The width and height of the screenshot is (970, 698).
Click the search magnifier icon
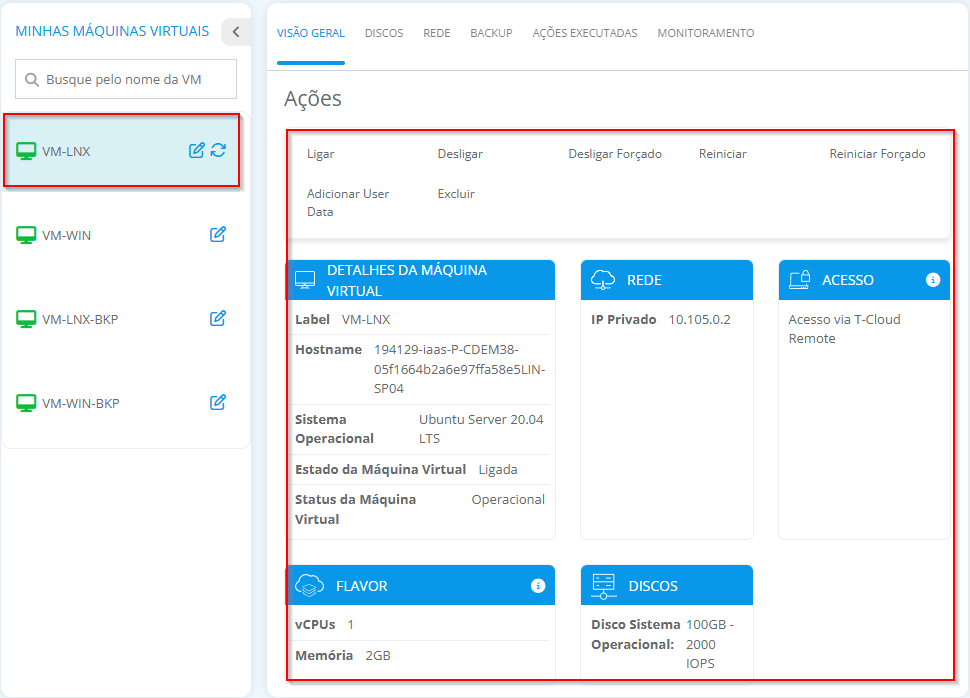pos(32,80)
